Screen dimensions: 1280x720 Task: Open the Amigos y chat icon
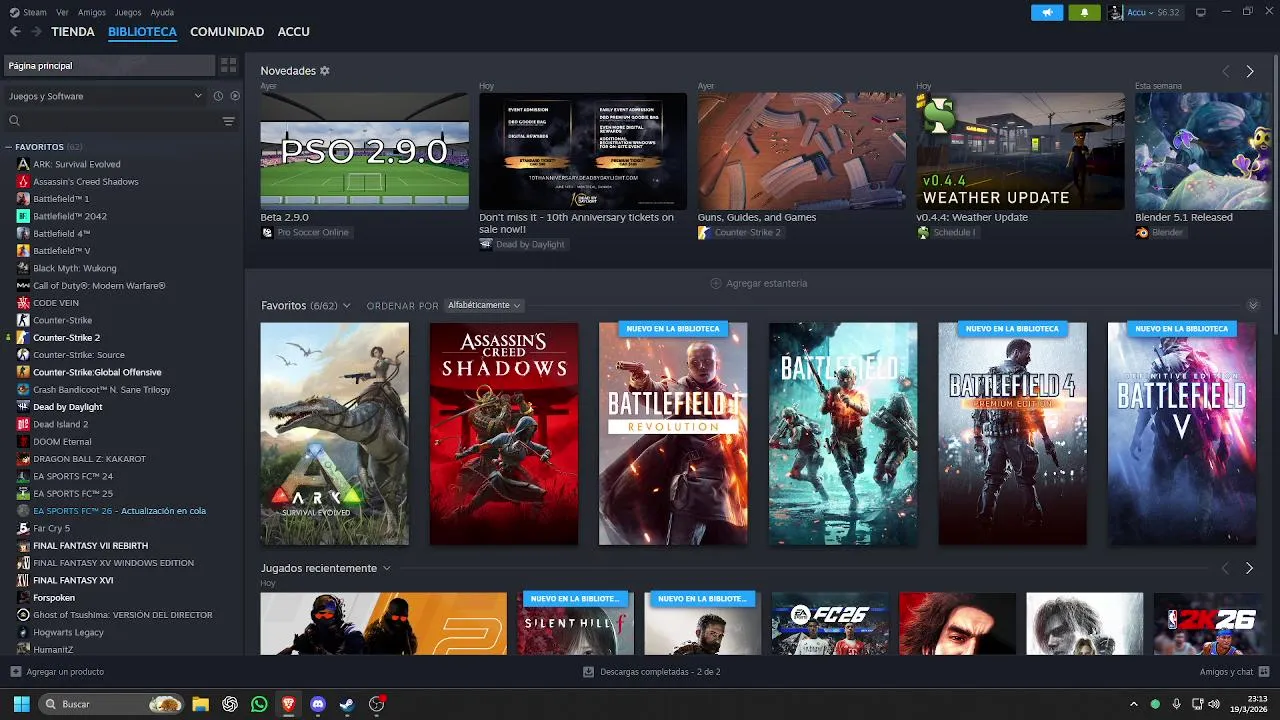(x=1265, y=672)
